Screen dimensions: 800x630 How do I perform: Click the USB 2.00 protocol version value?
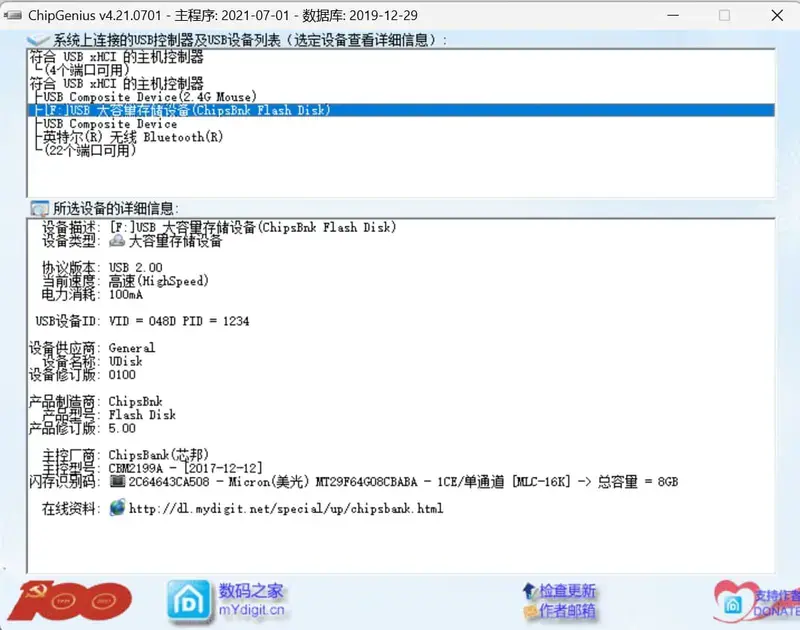click(136, 267)
